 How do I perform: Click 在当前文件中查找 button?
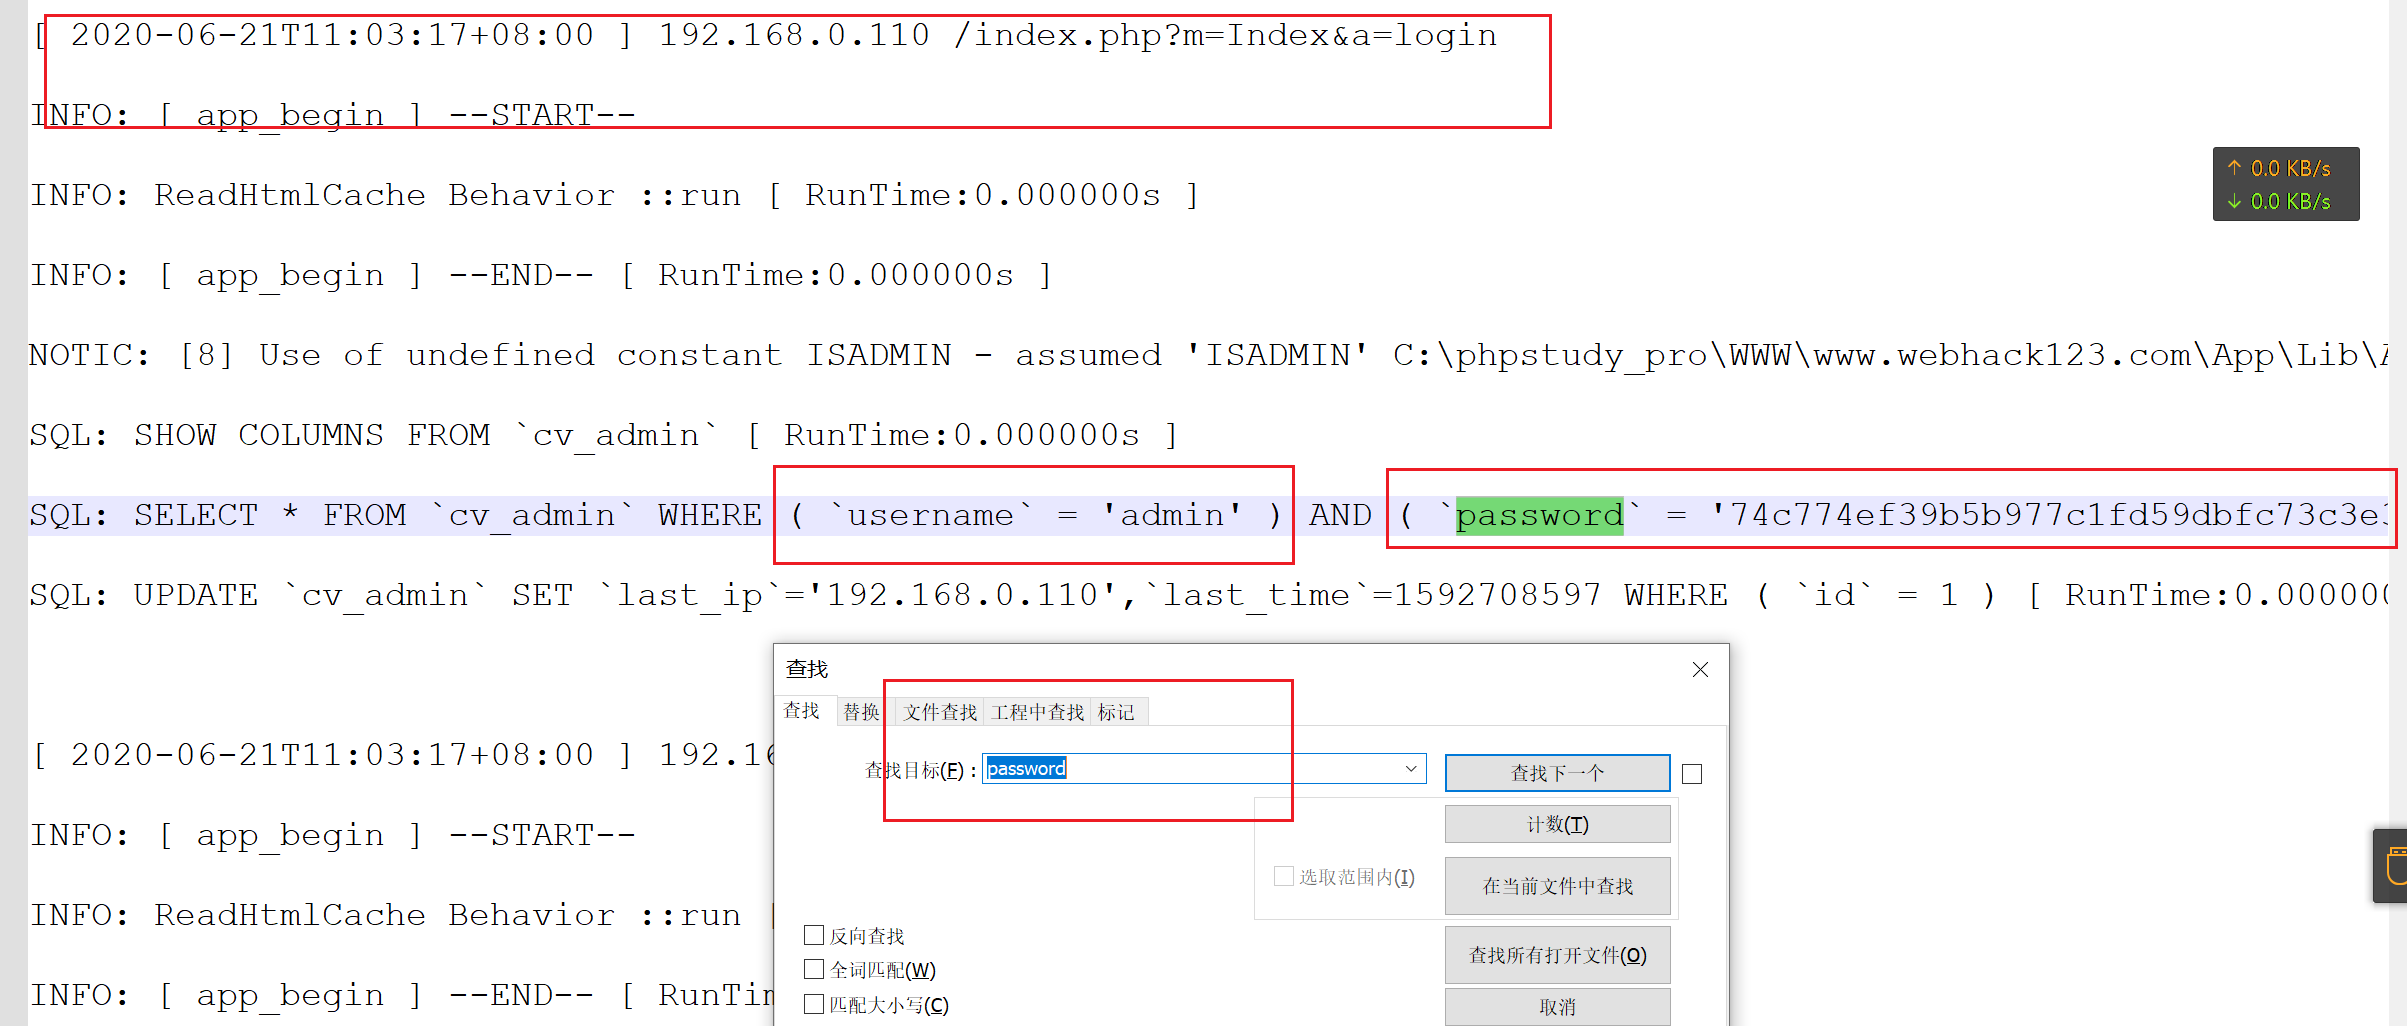(1557, 886)
